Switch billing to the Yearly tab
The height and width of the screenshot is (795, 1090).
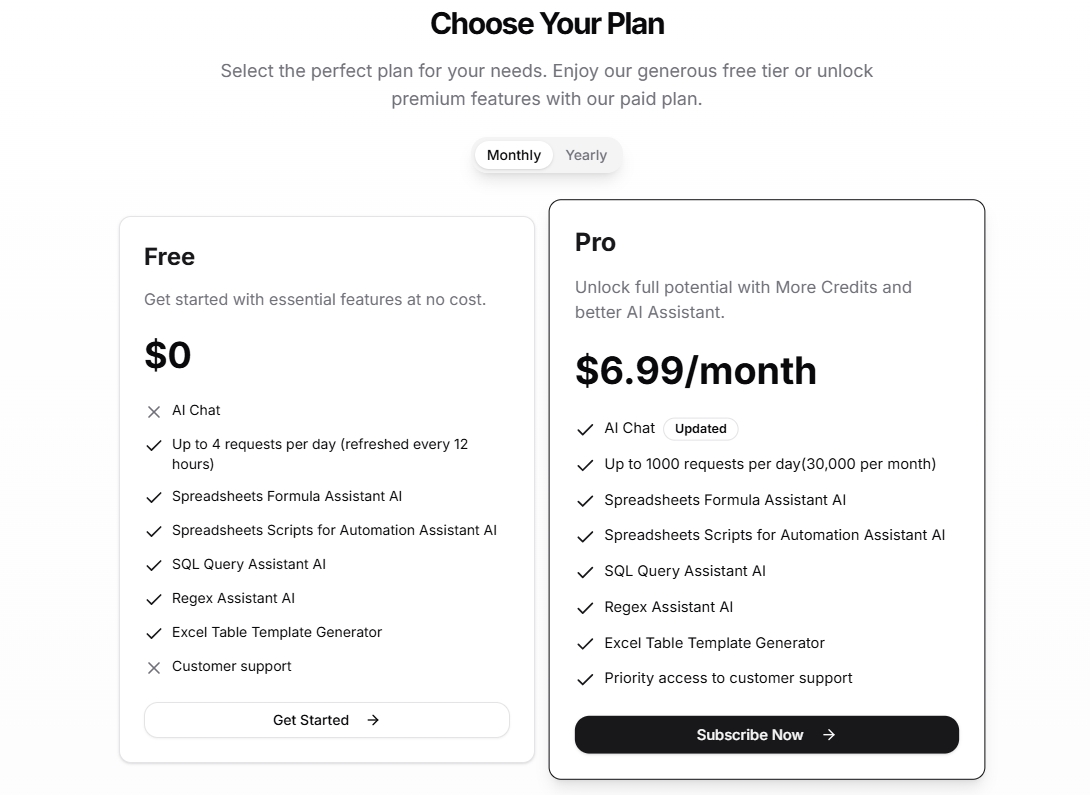585,155
